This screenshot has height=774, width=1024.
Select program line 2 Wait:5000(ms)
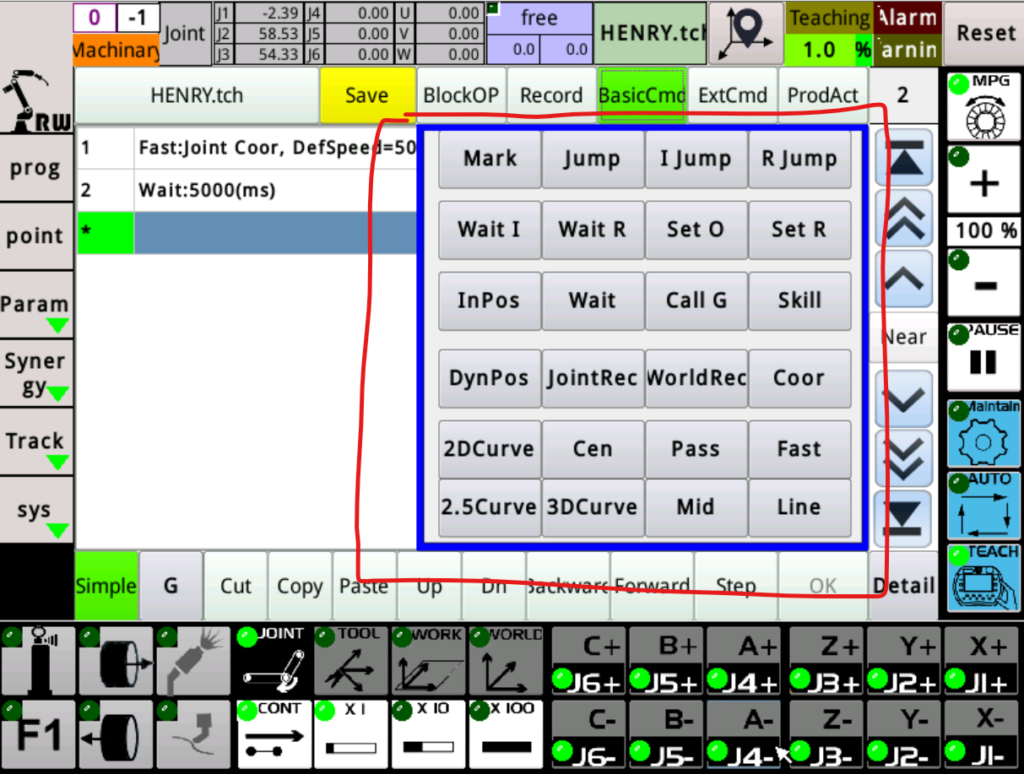[275, 190]
